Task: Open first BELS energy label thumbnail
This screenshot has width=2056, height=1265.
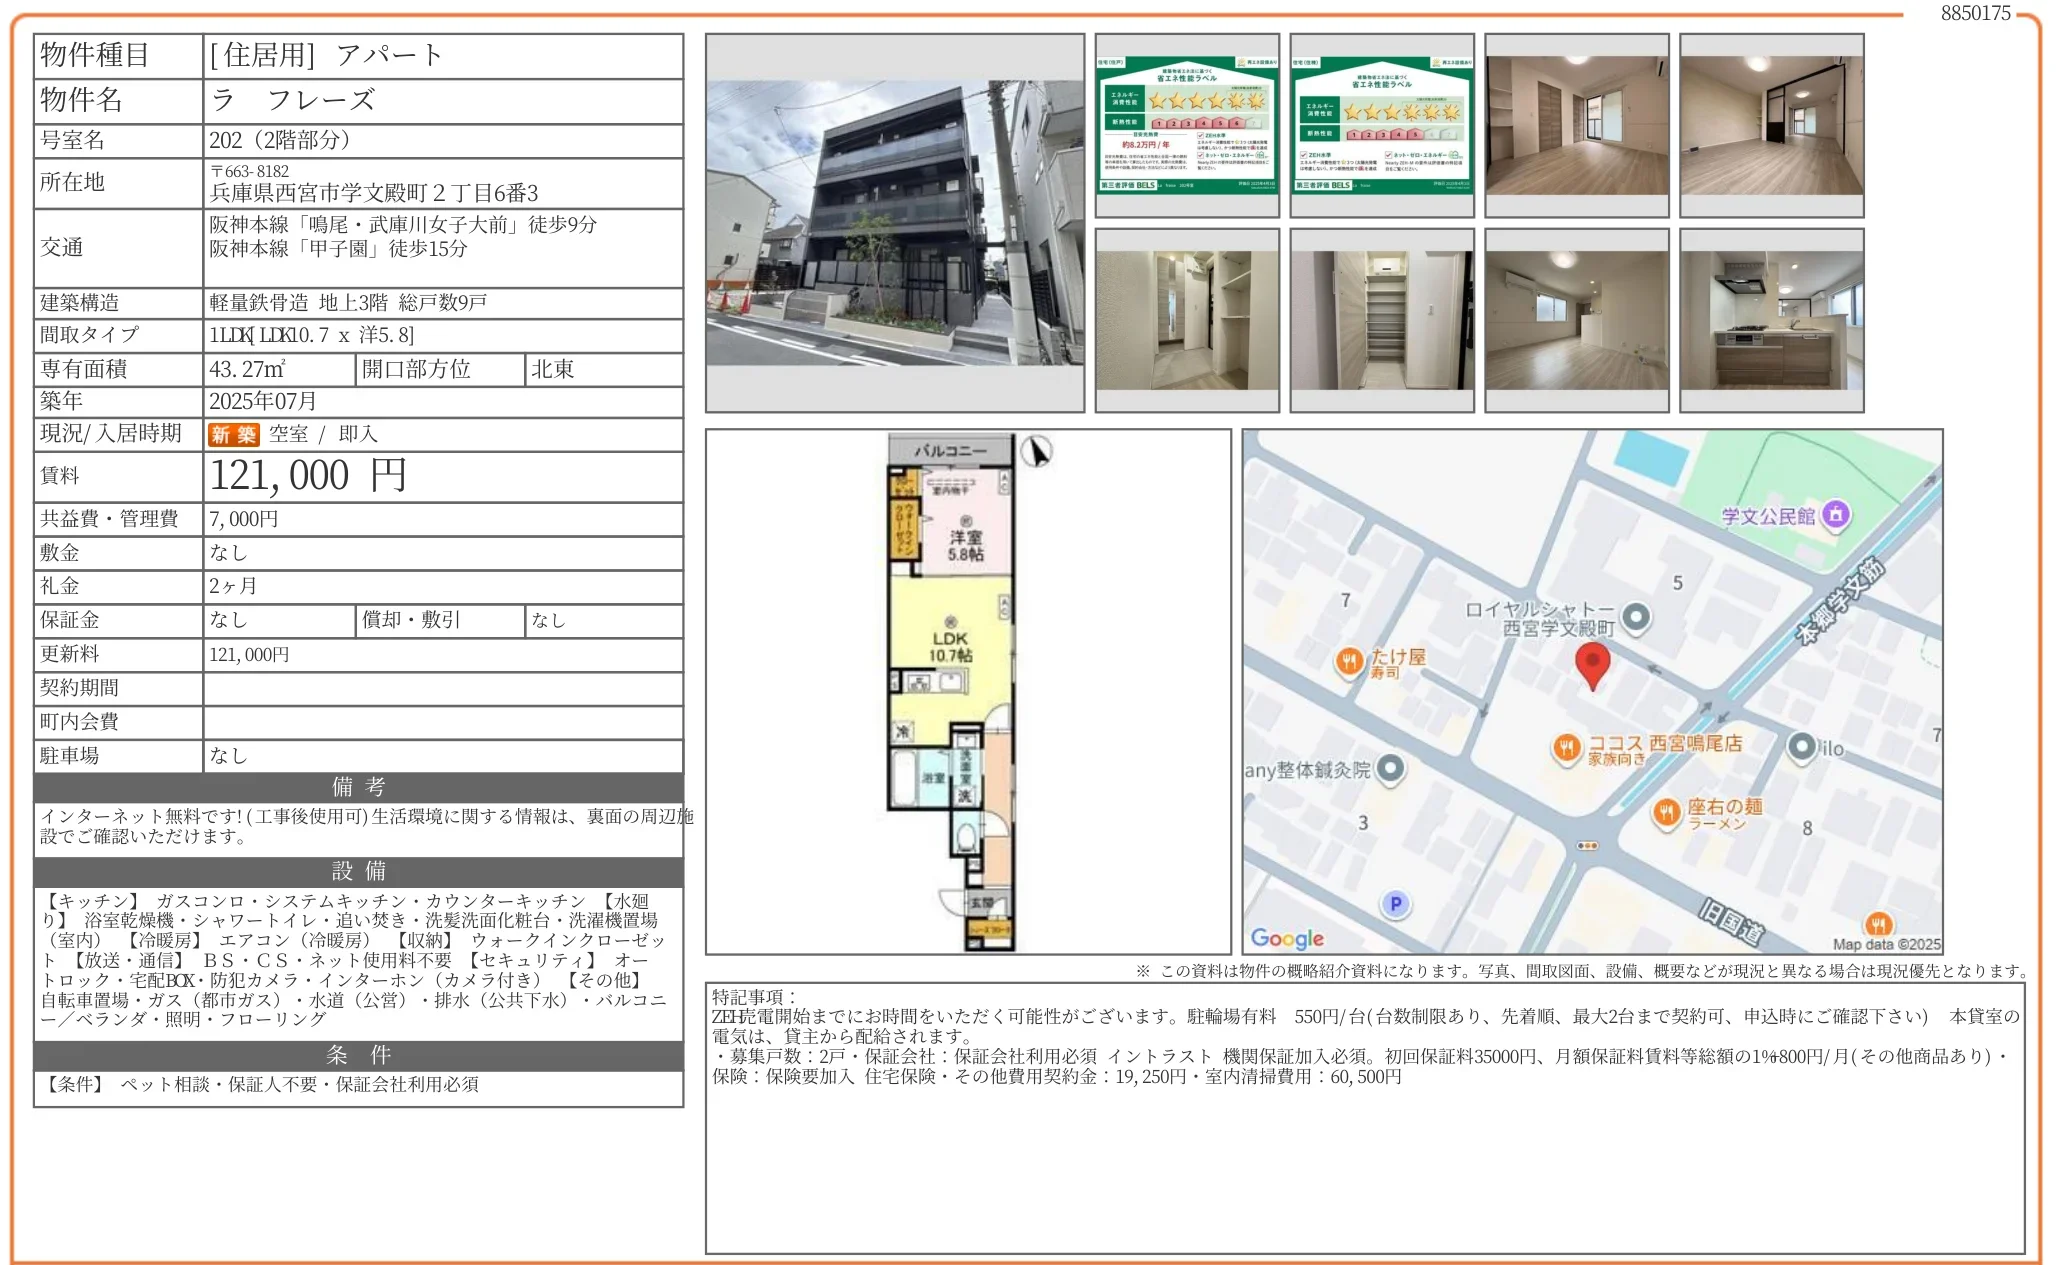Action: point(1186,125)
